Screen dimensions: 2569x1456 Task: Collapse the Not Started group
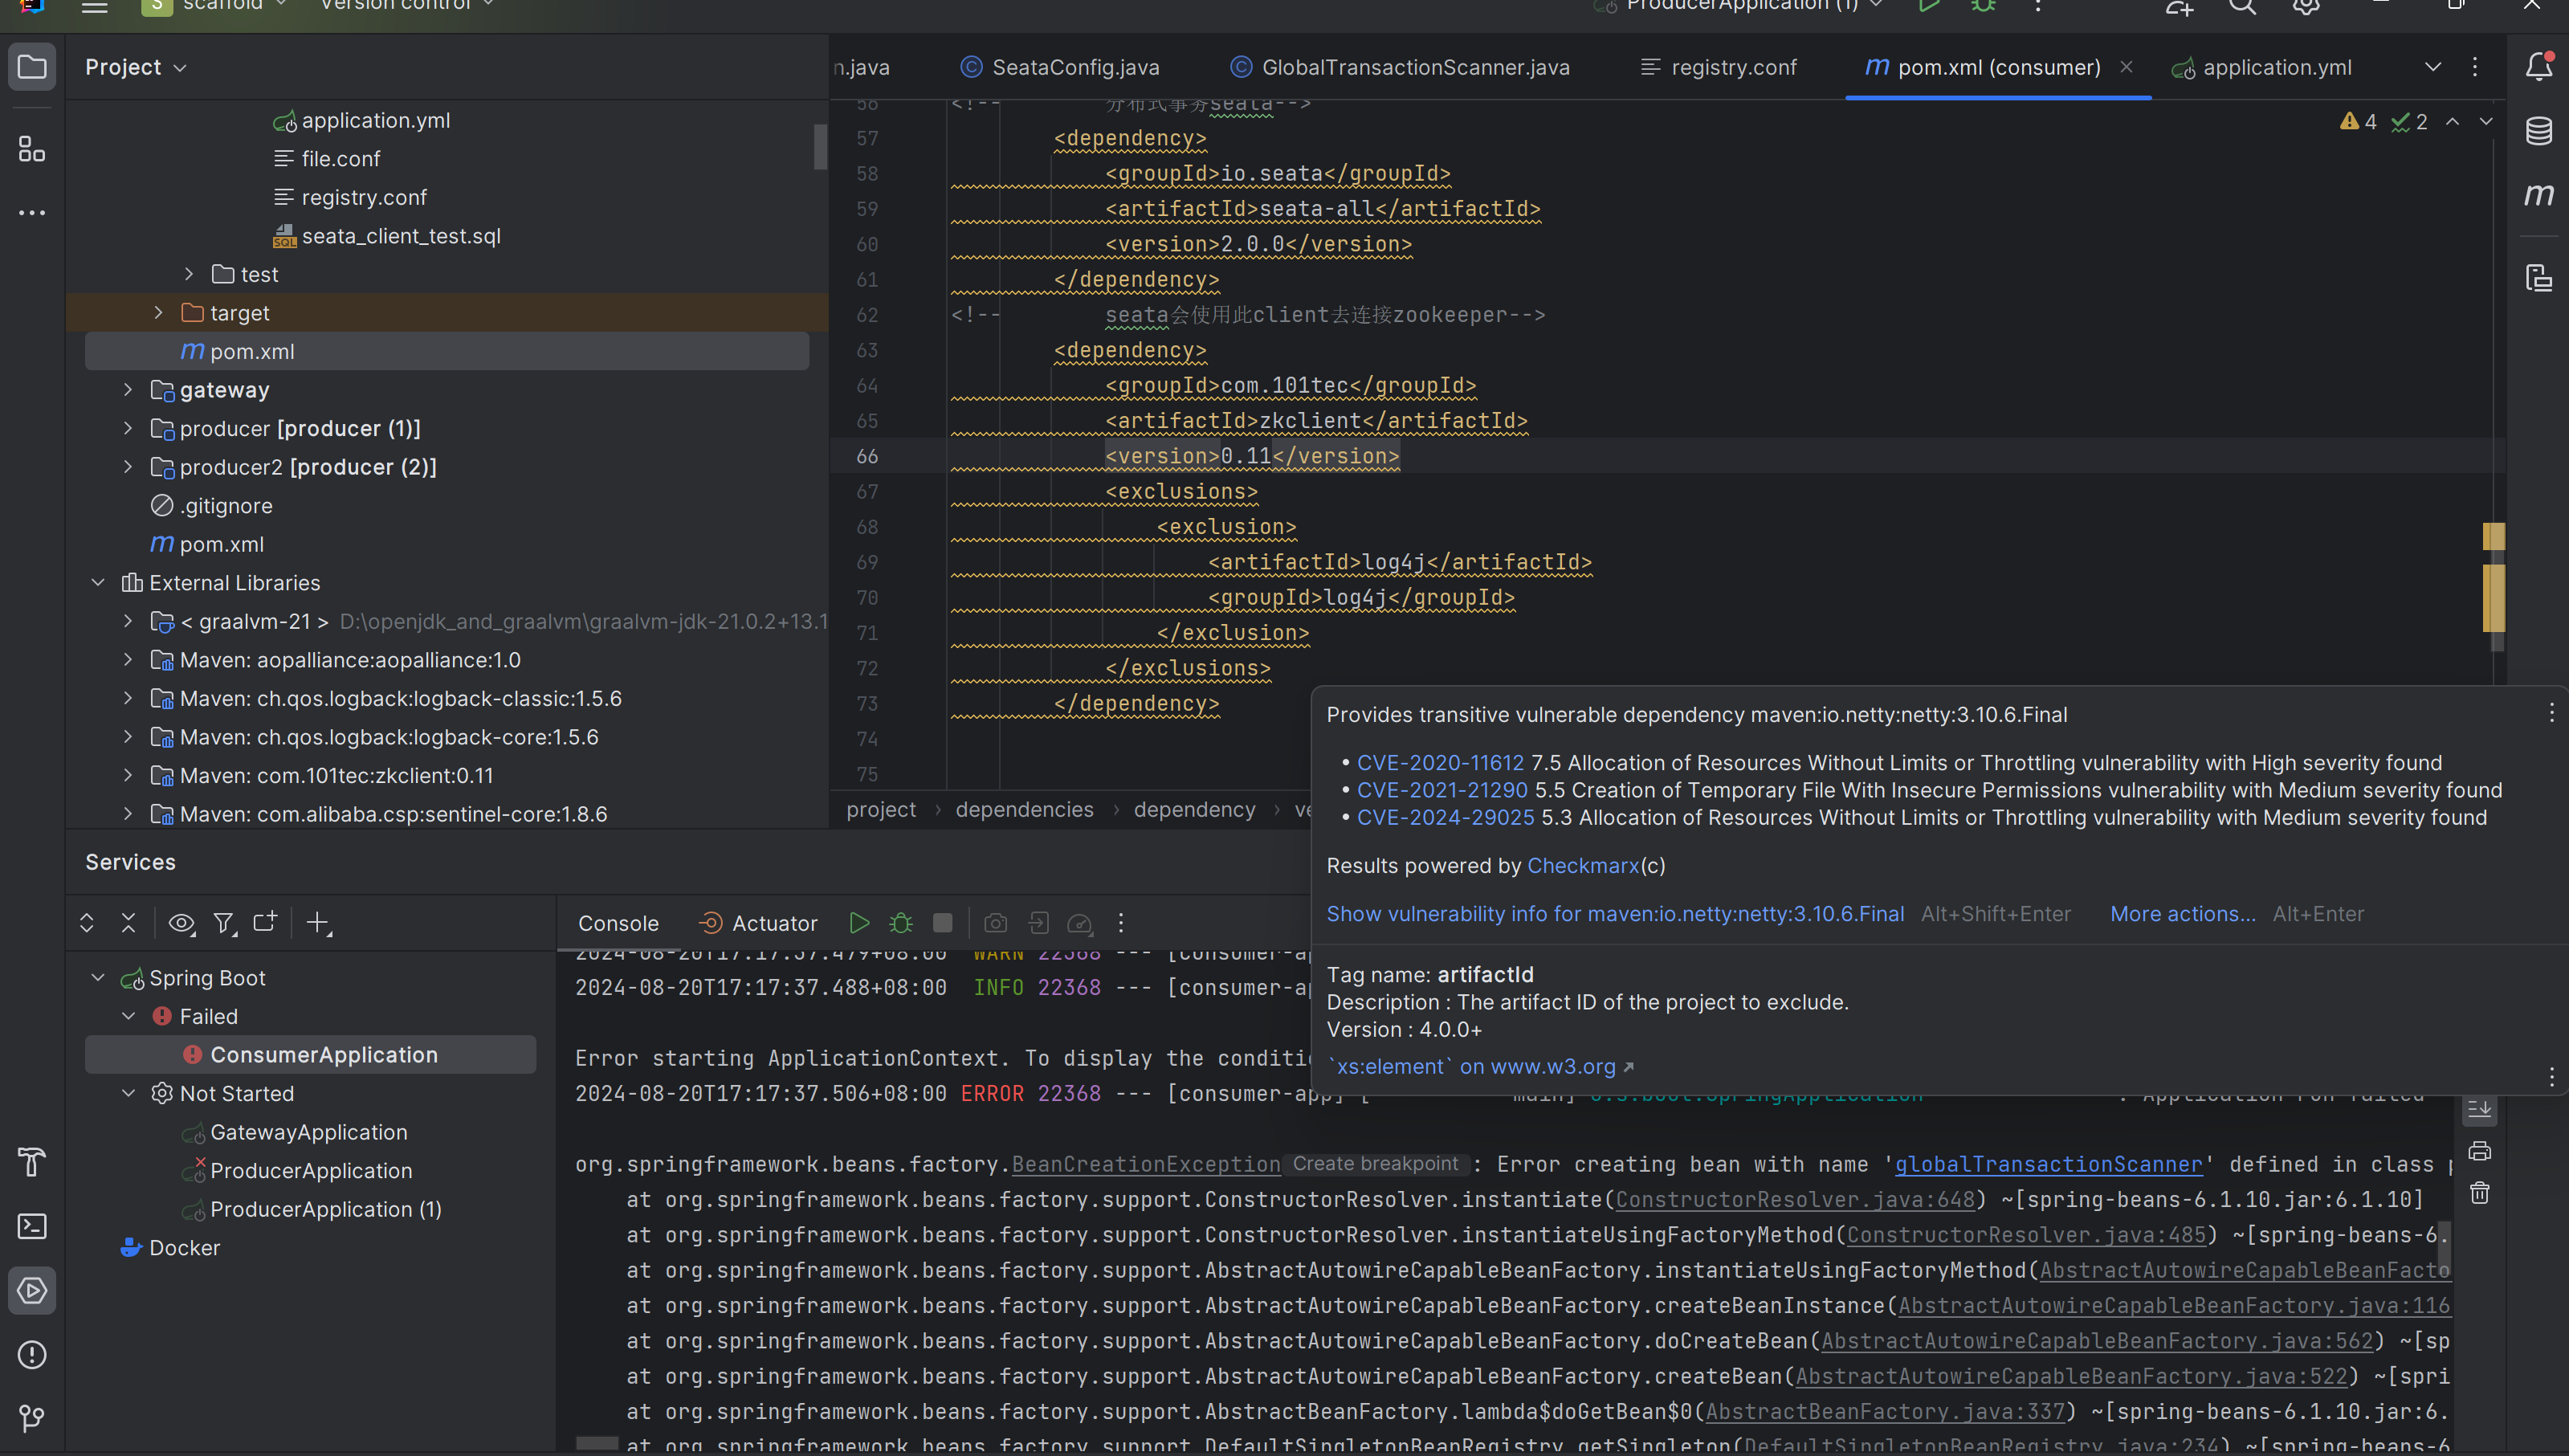[x=128, y=1093]
